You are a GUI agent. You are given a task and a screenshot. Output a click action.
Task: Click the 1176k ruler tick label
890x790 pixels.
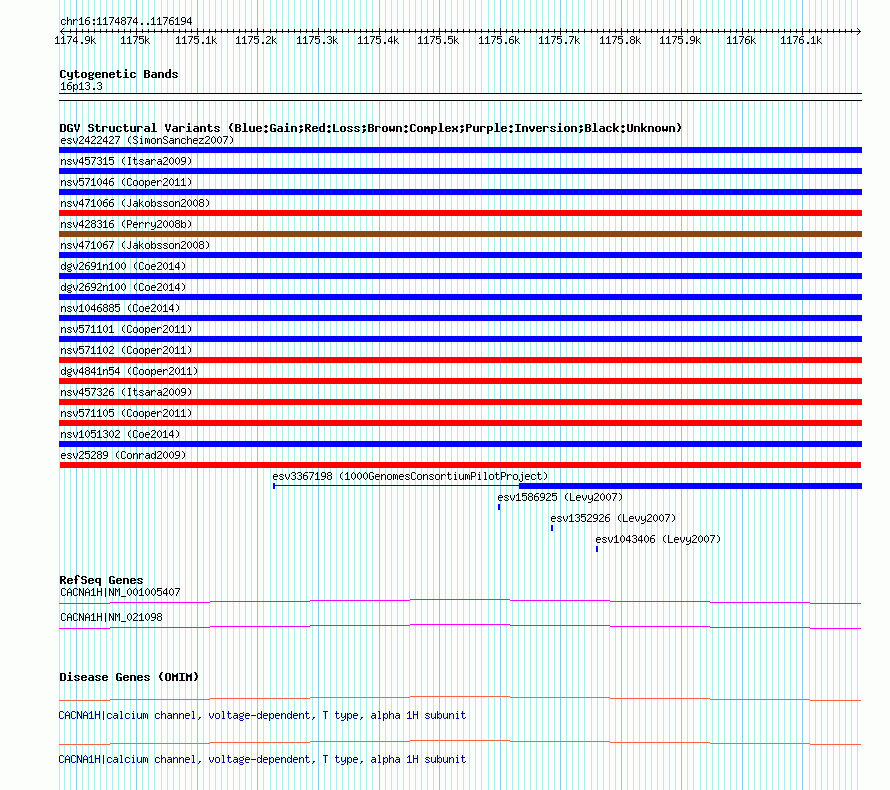[x=741, y=40]
